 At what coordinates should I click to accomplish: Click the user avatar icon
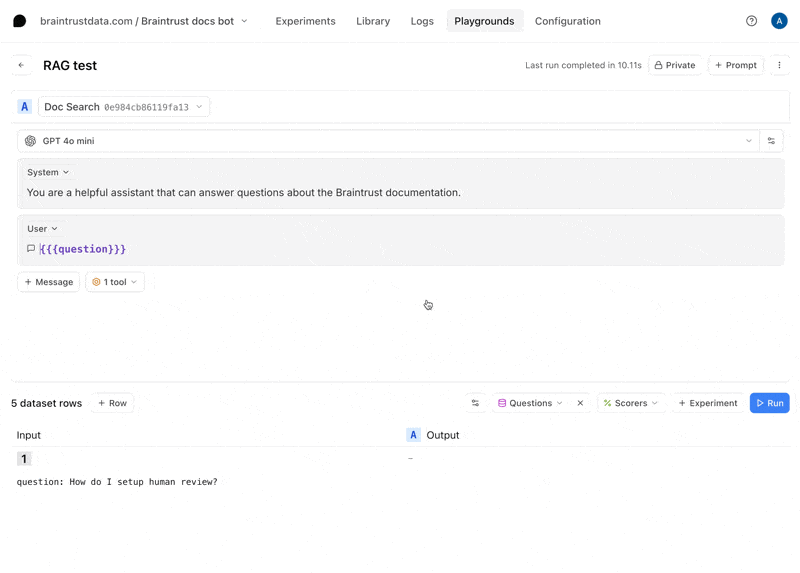pyautogui.click(x=779, y=21)
